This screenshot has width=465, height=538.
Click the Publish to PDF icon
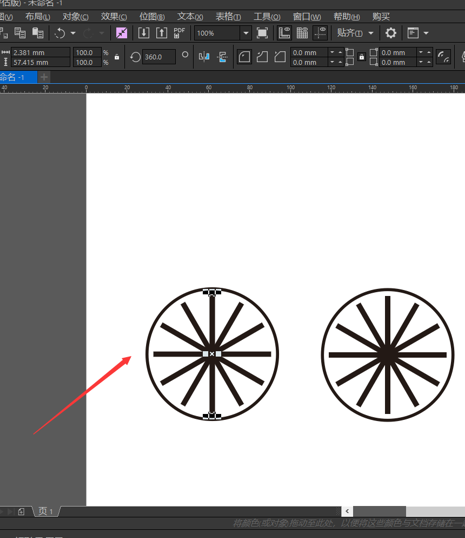click(x=179, y=33)
